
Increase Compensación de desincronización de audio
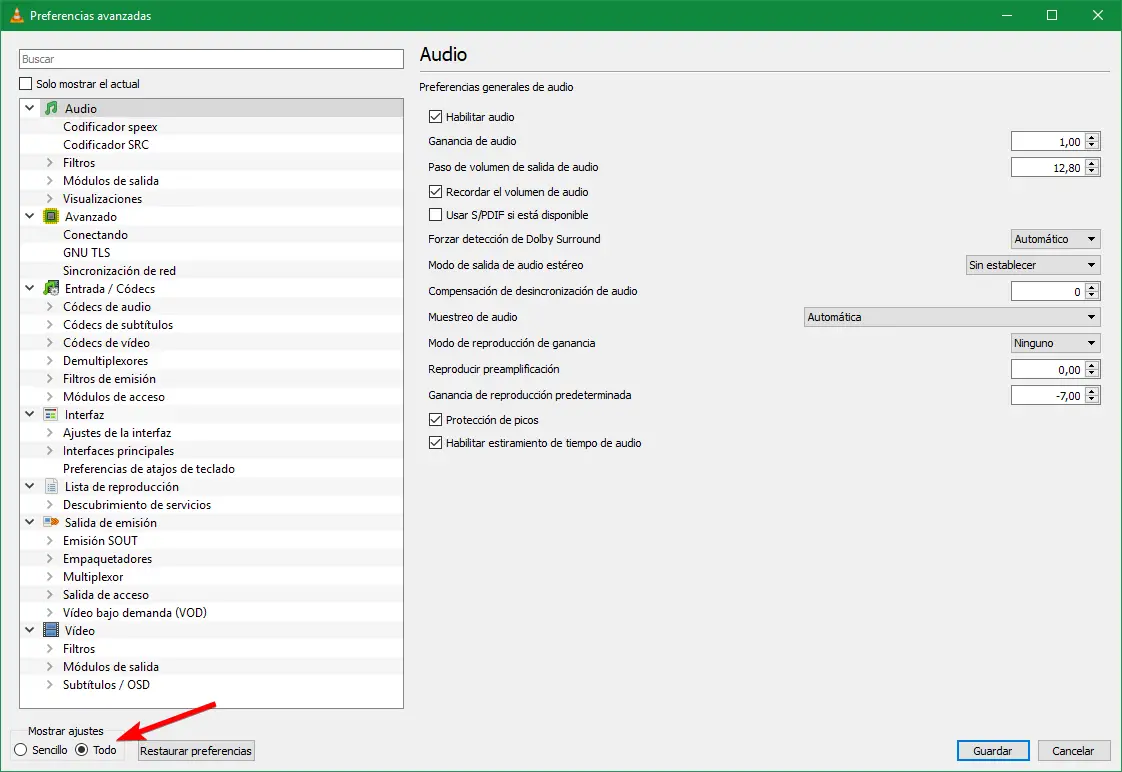point(1092,287)
